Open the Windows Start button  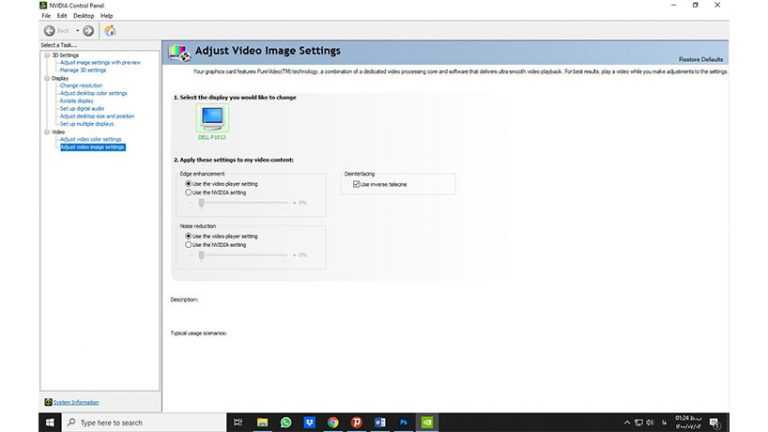[x=50, y=422]
